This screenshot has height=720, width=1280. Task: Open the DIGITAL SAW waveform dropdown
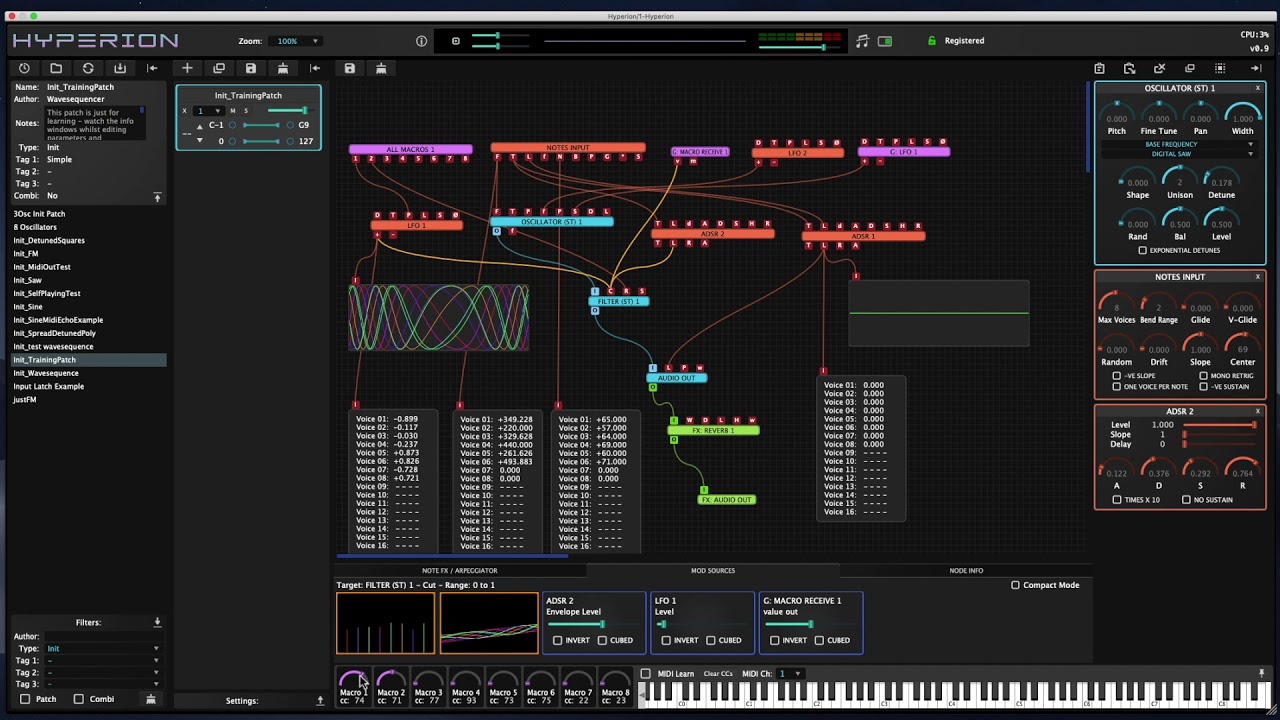[1178, 154]
